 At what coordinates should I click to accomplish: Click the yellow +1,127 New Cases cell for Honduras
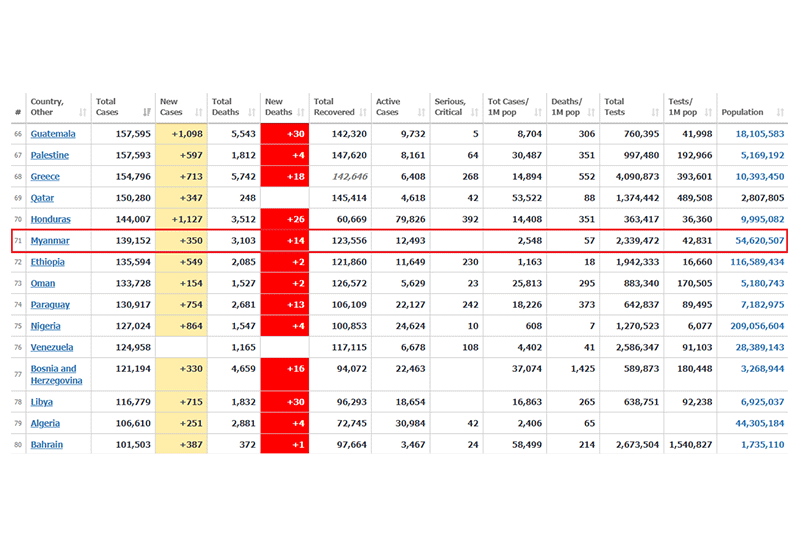click(x=181, y=219)
